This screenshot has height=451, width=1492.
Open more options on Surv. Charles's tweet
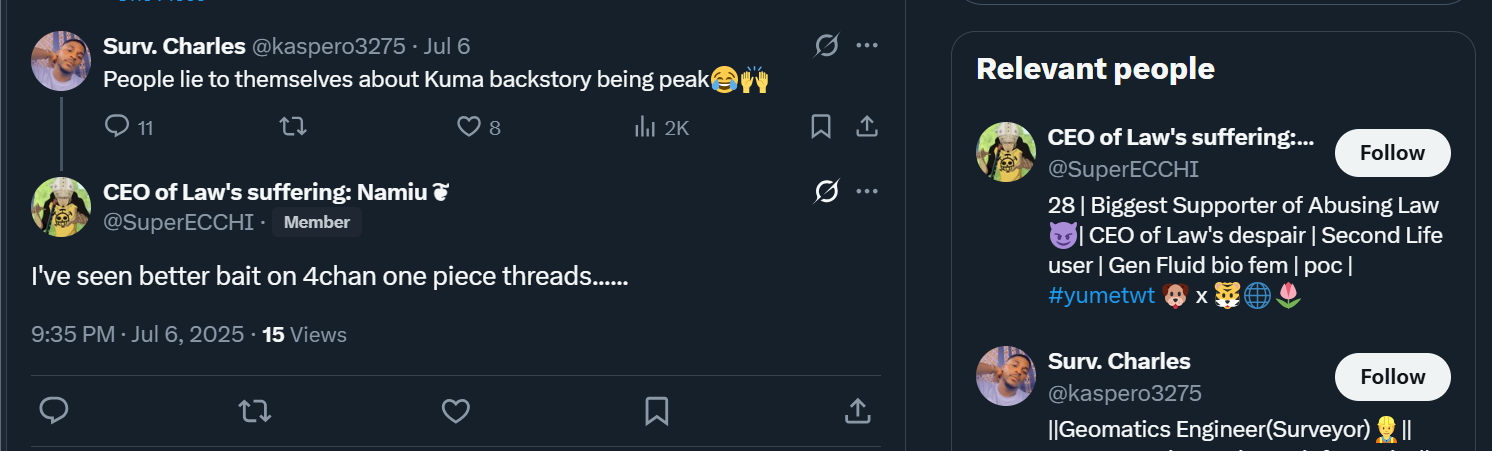867,46
